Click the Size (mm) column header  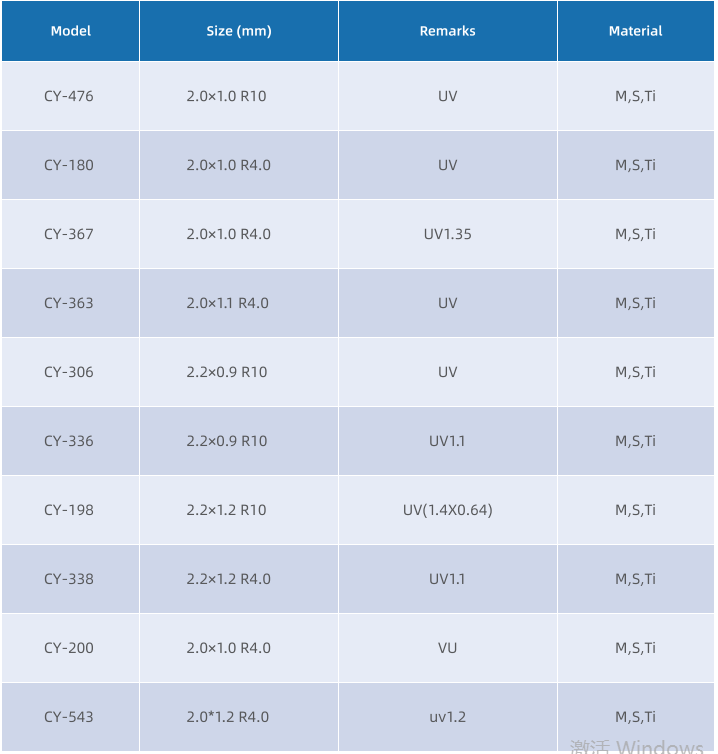pos(239,31)
